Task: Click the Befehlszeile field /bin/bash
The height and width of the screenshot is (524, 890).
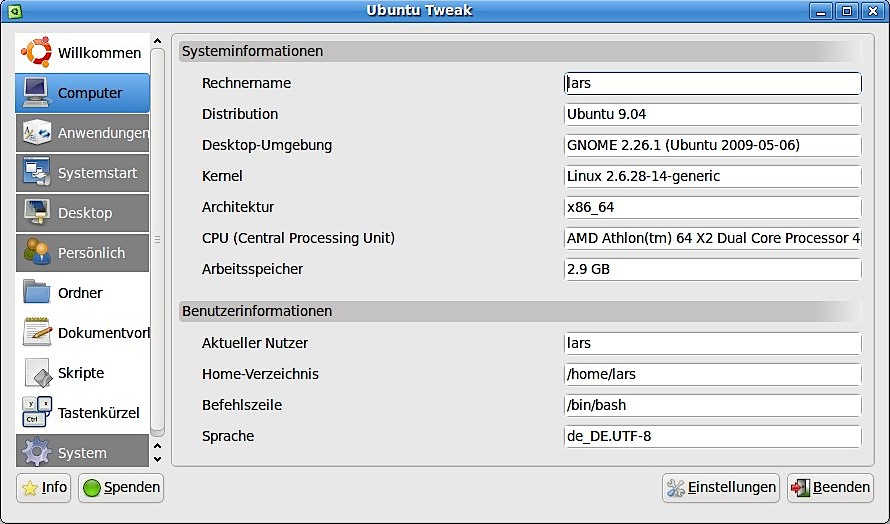Action: [x=712, y=405]
